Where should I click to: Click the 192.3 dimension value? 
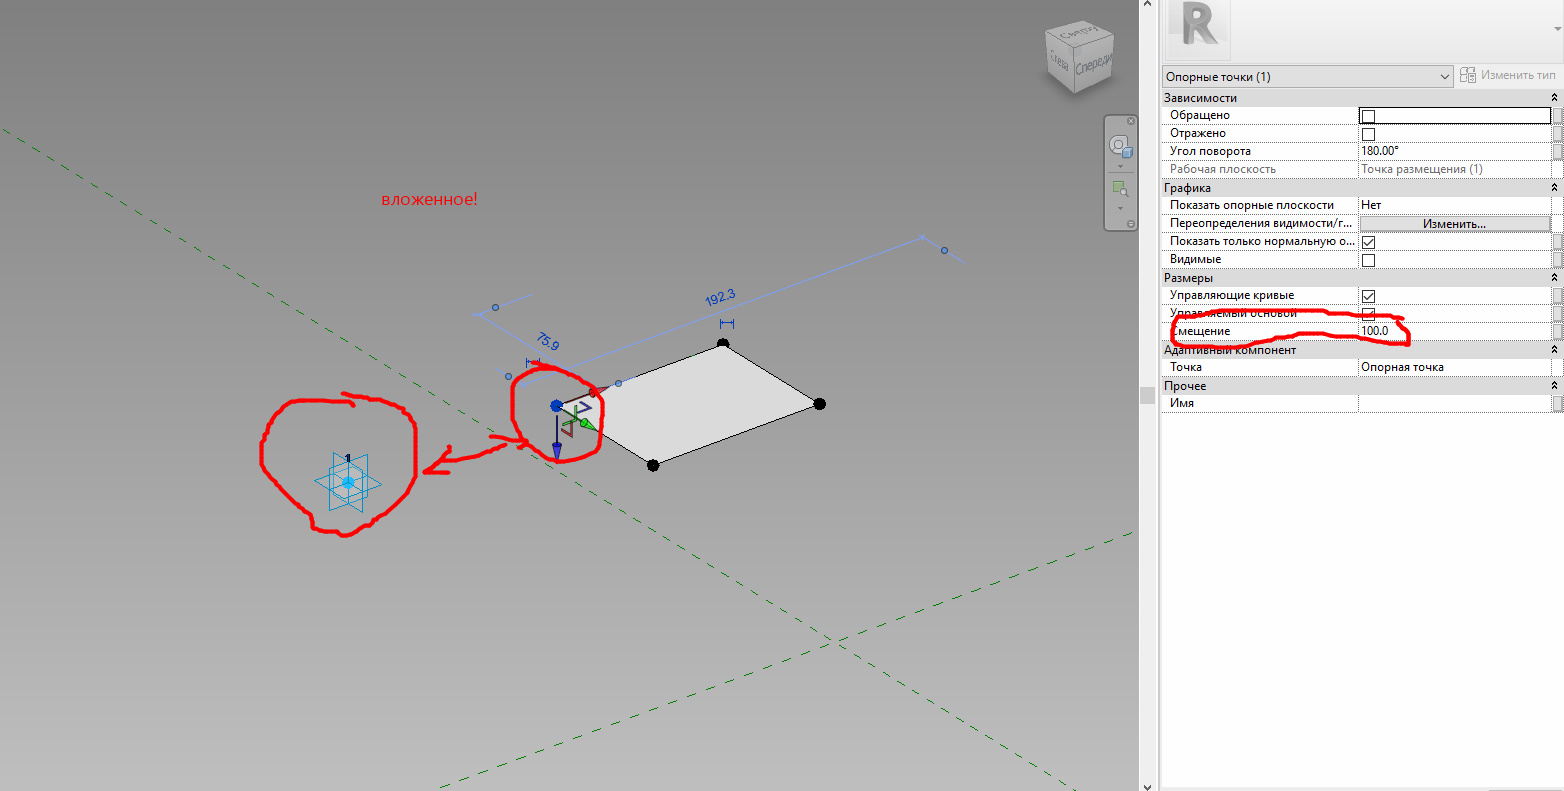pyautogui.click(x=720, y=297)
